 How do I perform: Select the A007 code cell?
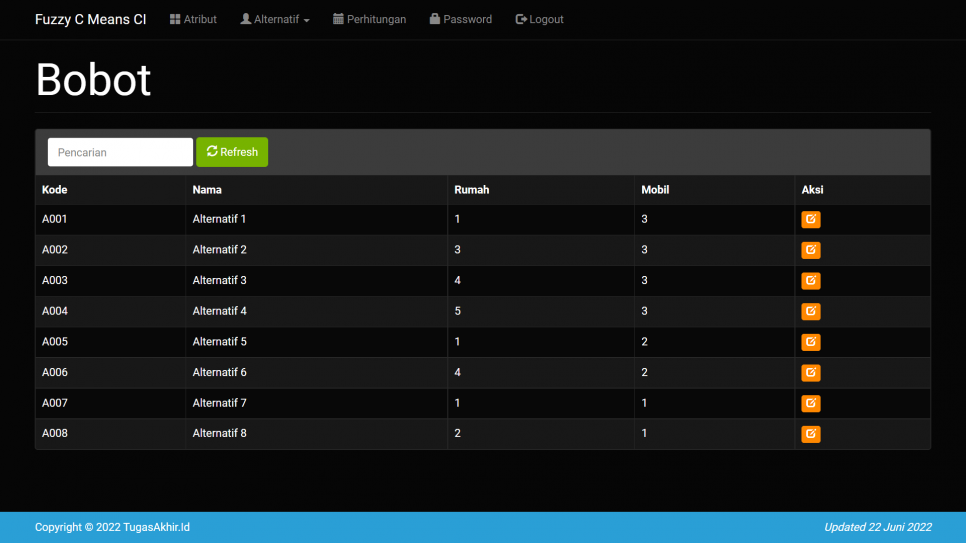pos(110,403)
